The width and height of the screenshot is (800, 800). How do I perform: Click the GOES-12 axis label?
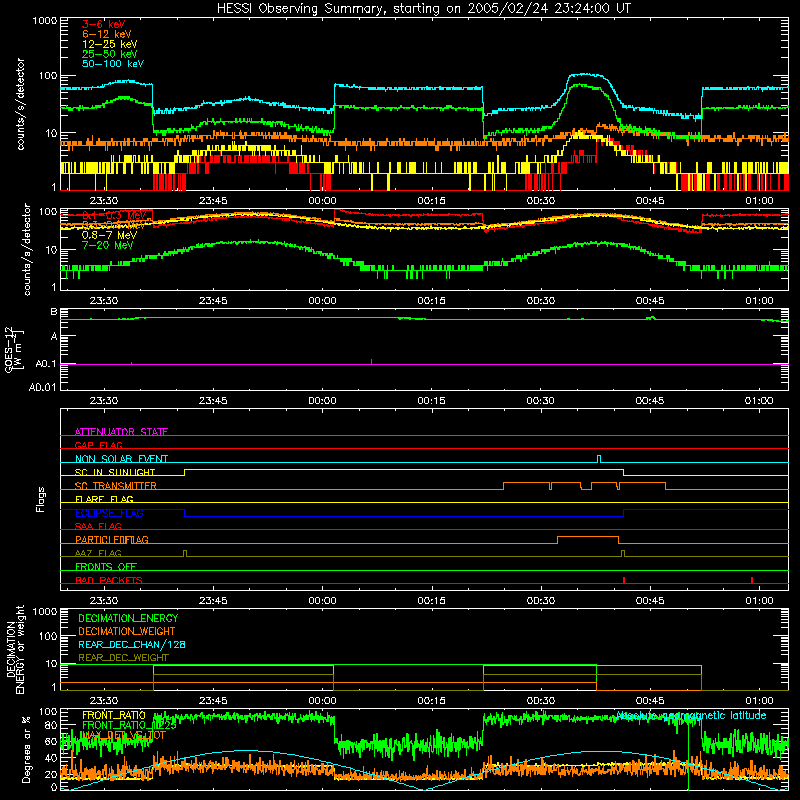click(14, 349)
